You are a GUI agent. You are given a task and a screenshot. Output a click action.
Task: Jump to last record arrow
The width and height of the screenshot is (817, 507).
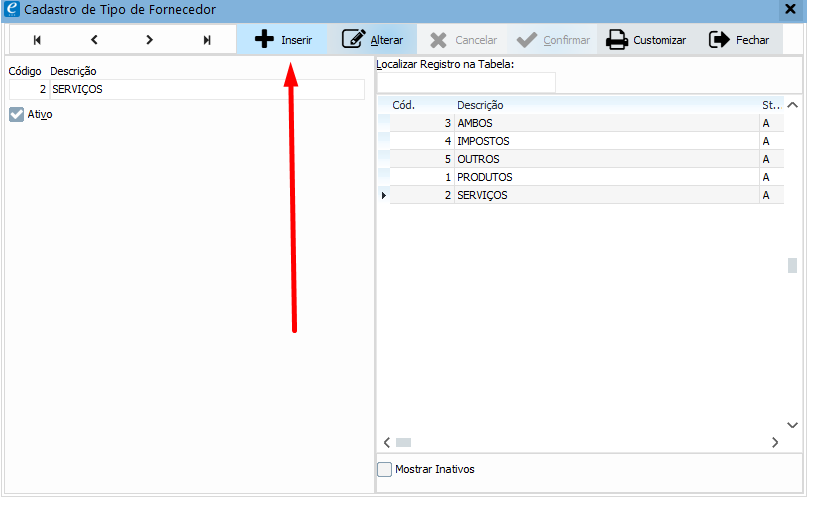point(207,40)
